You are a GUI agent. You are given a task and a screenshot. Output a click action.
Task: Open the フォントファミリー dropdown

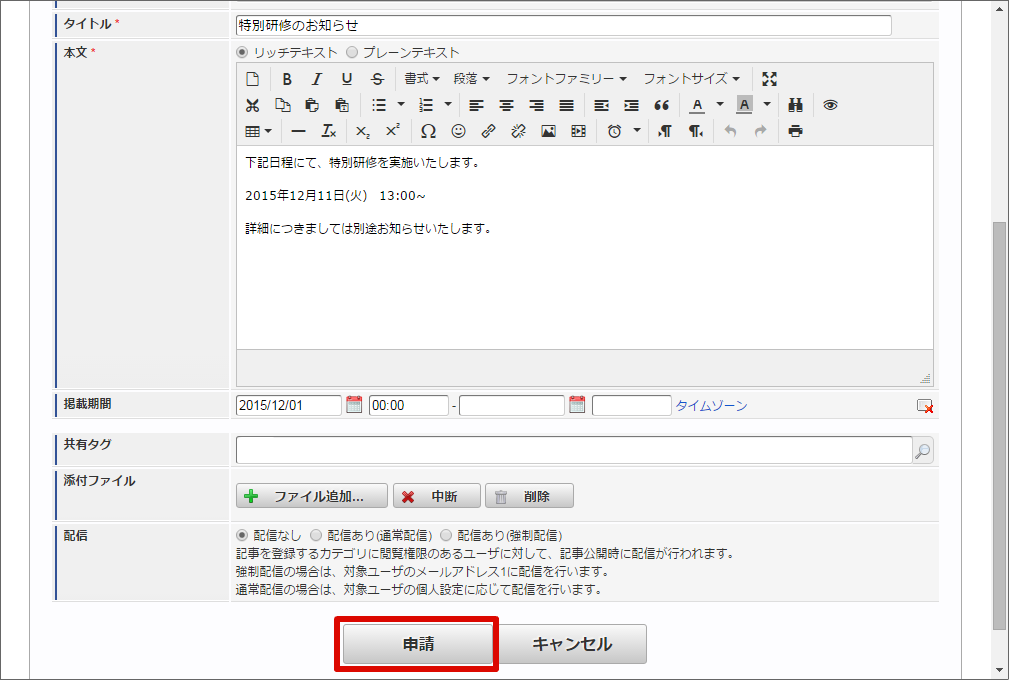click(x=562, y=78)
